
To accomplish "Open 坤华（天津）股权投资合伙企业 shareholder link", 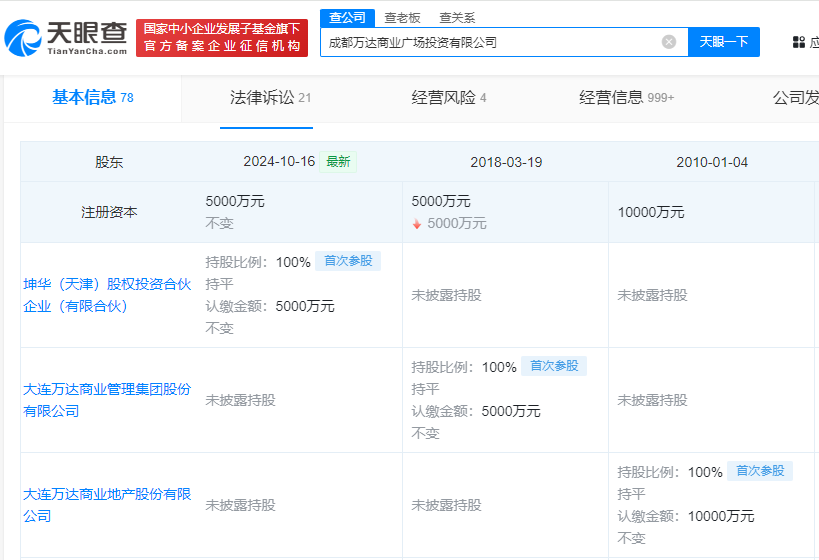I will (107, 295).
